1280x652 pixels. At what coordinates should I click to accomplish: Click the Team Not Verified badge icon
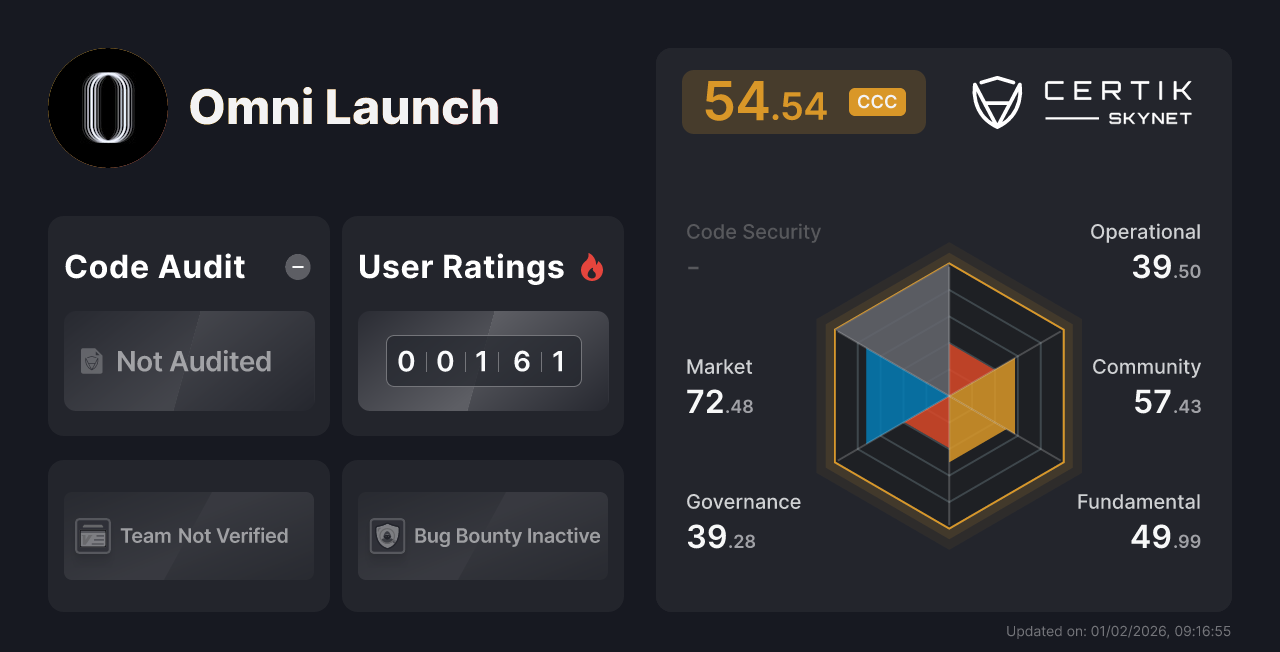point(93,536)
